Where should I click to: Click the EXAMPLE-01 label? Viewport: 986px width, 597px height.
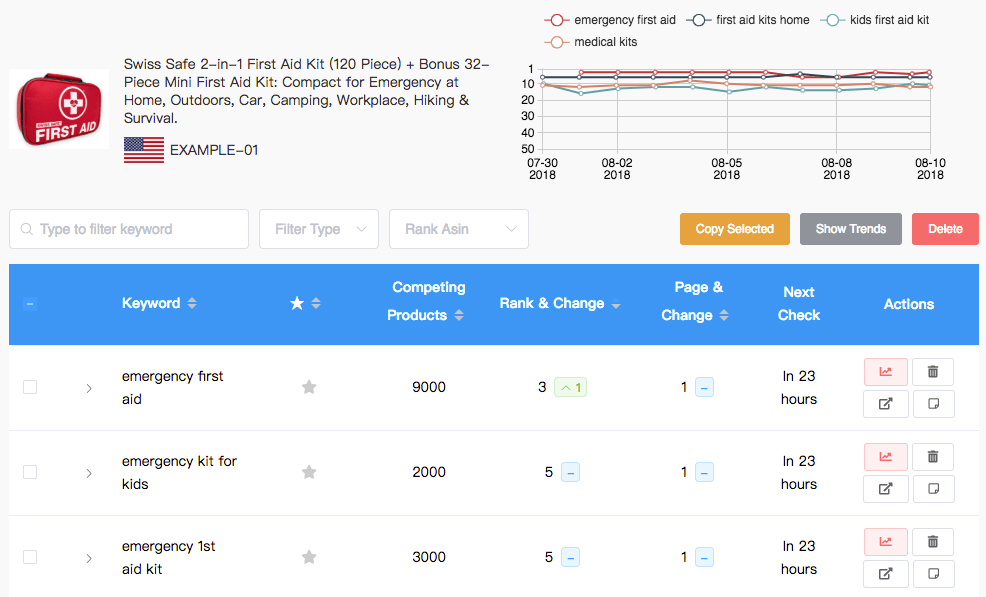(214, 150)
